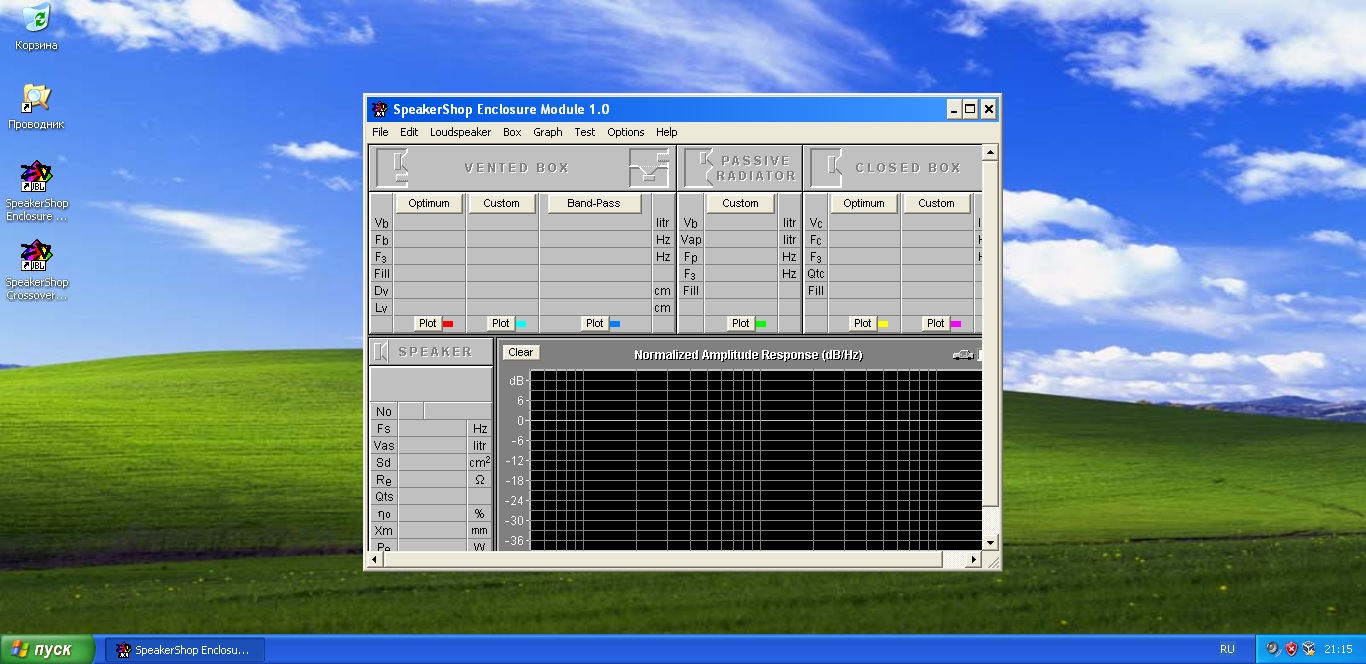Image resolution: width=1366 pixels, height=664 pixels.
Task: Click Custom button under Vented Box
Action: click(501, 203)
